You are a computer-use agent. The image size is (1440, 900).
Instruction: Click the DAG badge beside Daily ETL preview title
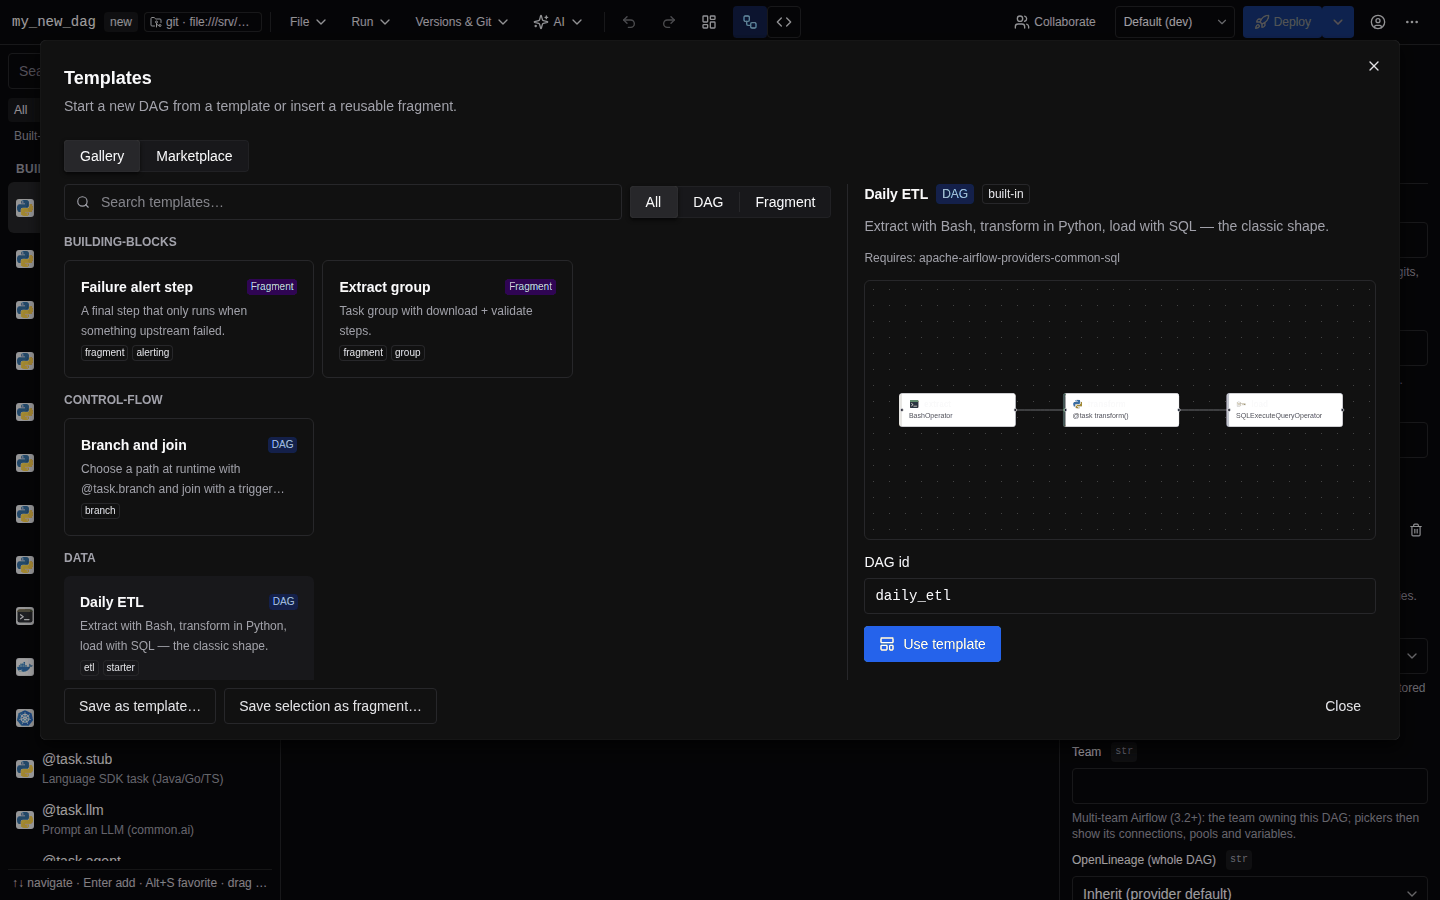pyautogui.click(x=955, y=194)
